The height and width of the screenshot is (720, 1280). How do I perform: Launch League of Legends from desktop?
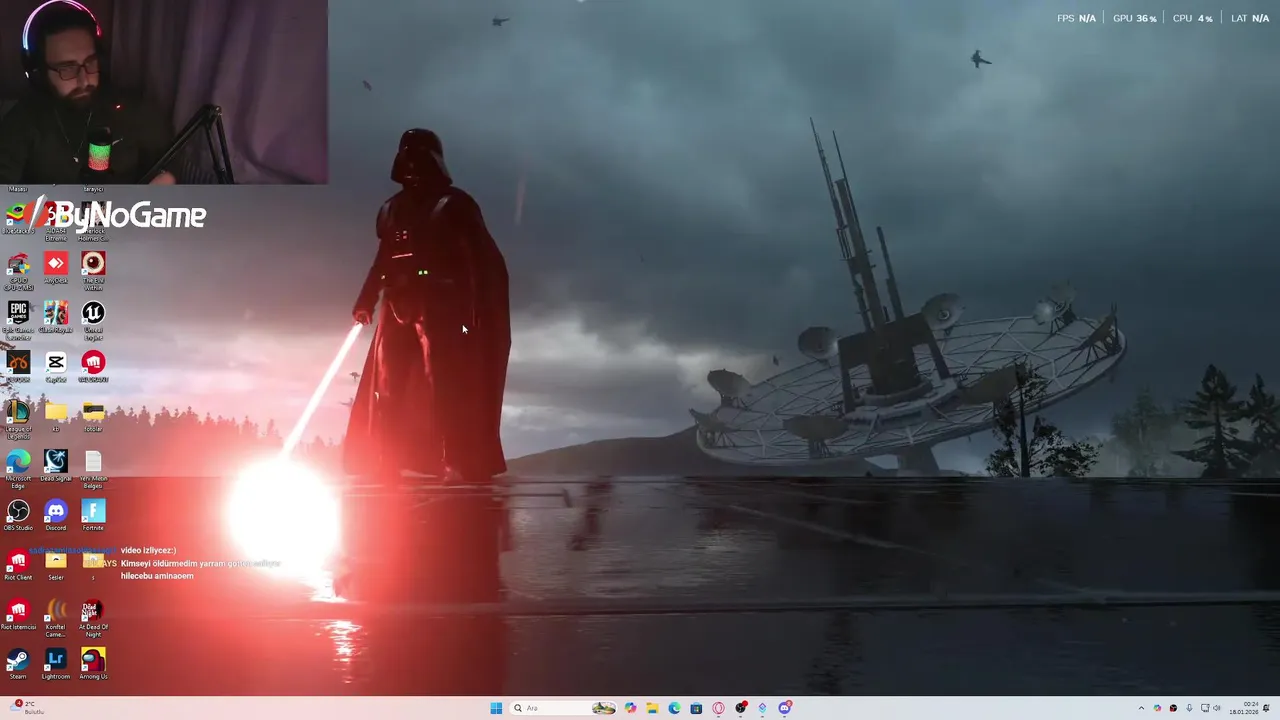click(18, 419)
